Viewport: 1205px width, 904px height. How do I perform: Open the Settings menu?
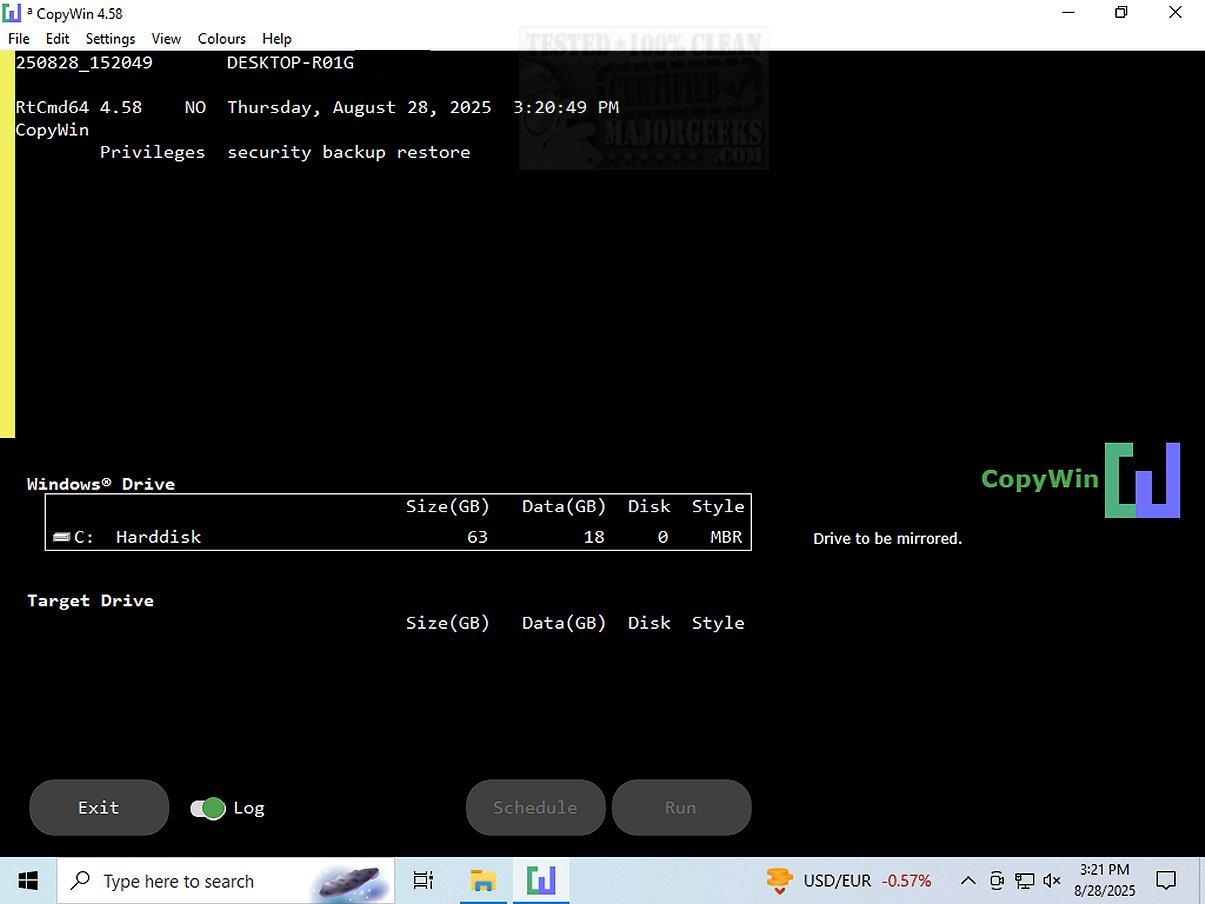pyautogui.click(x=110, y=39)
